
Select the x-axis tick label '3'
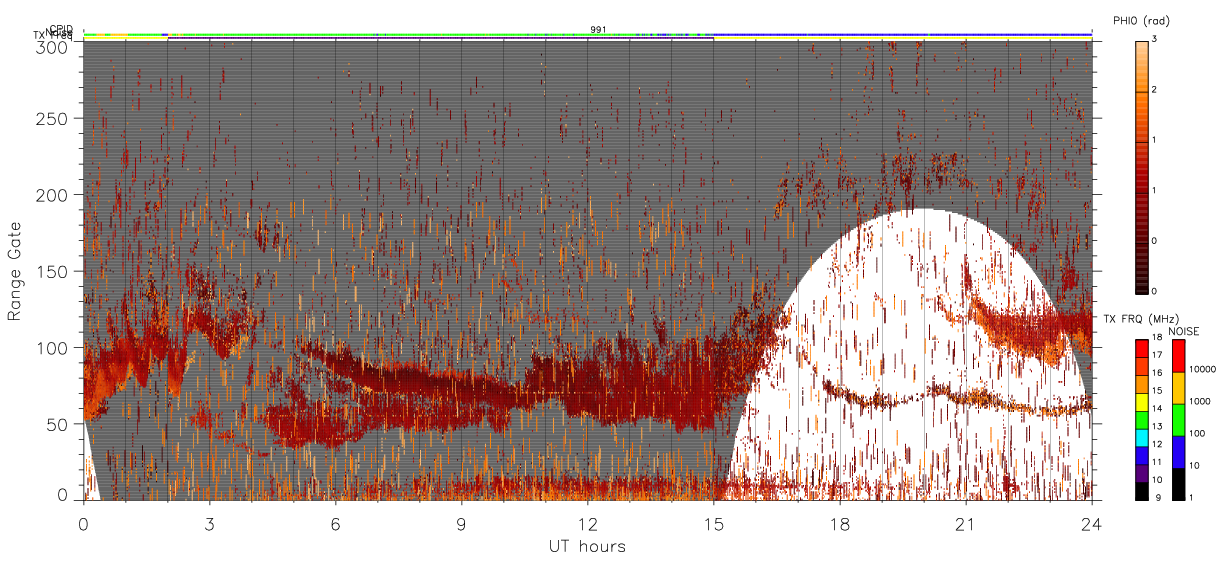point(209,523)
